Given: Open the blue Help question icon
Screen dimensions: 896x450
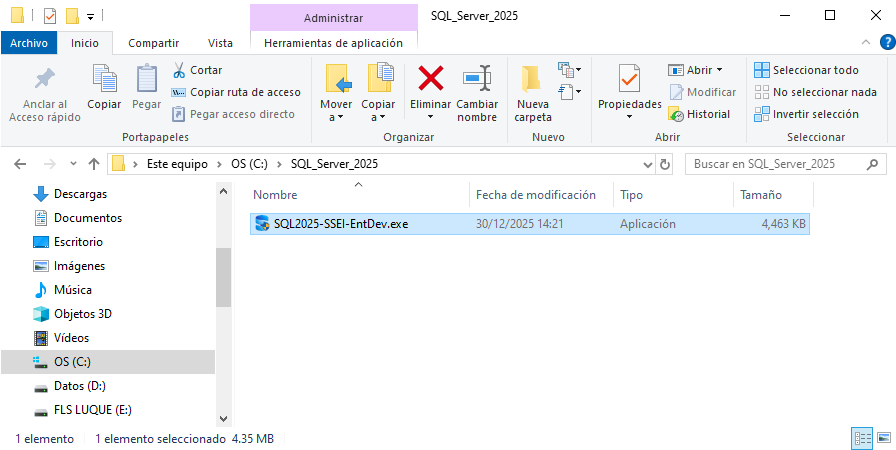Looking at the screenshot, I should [x=887, y=42].
